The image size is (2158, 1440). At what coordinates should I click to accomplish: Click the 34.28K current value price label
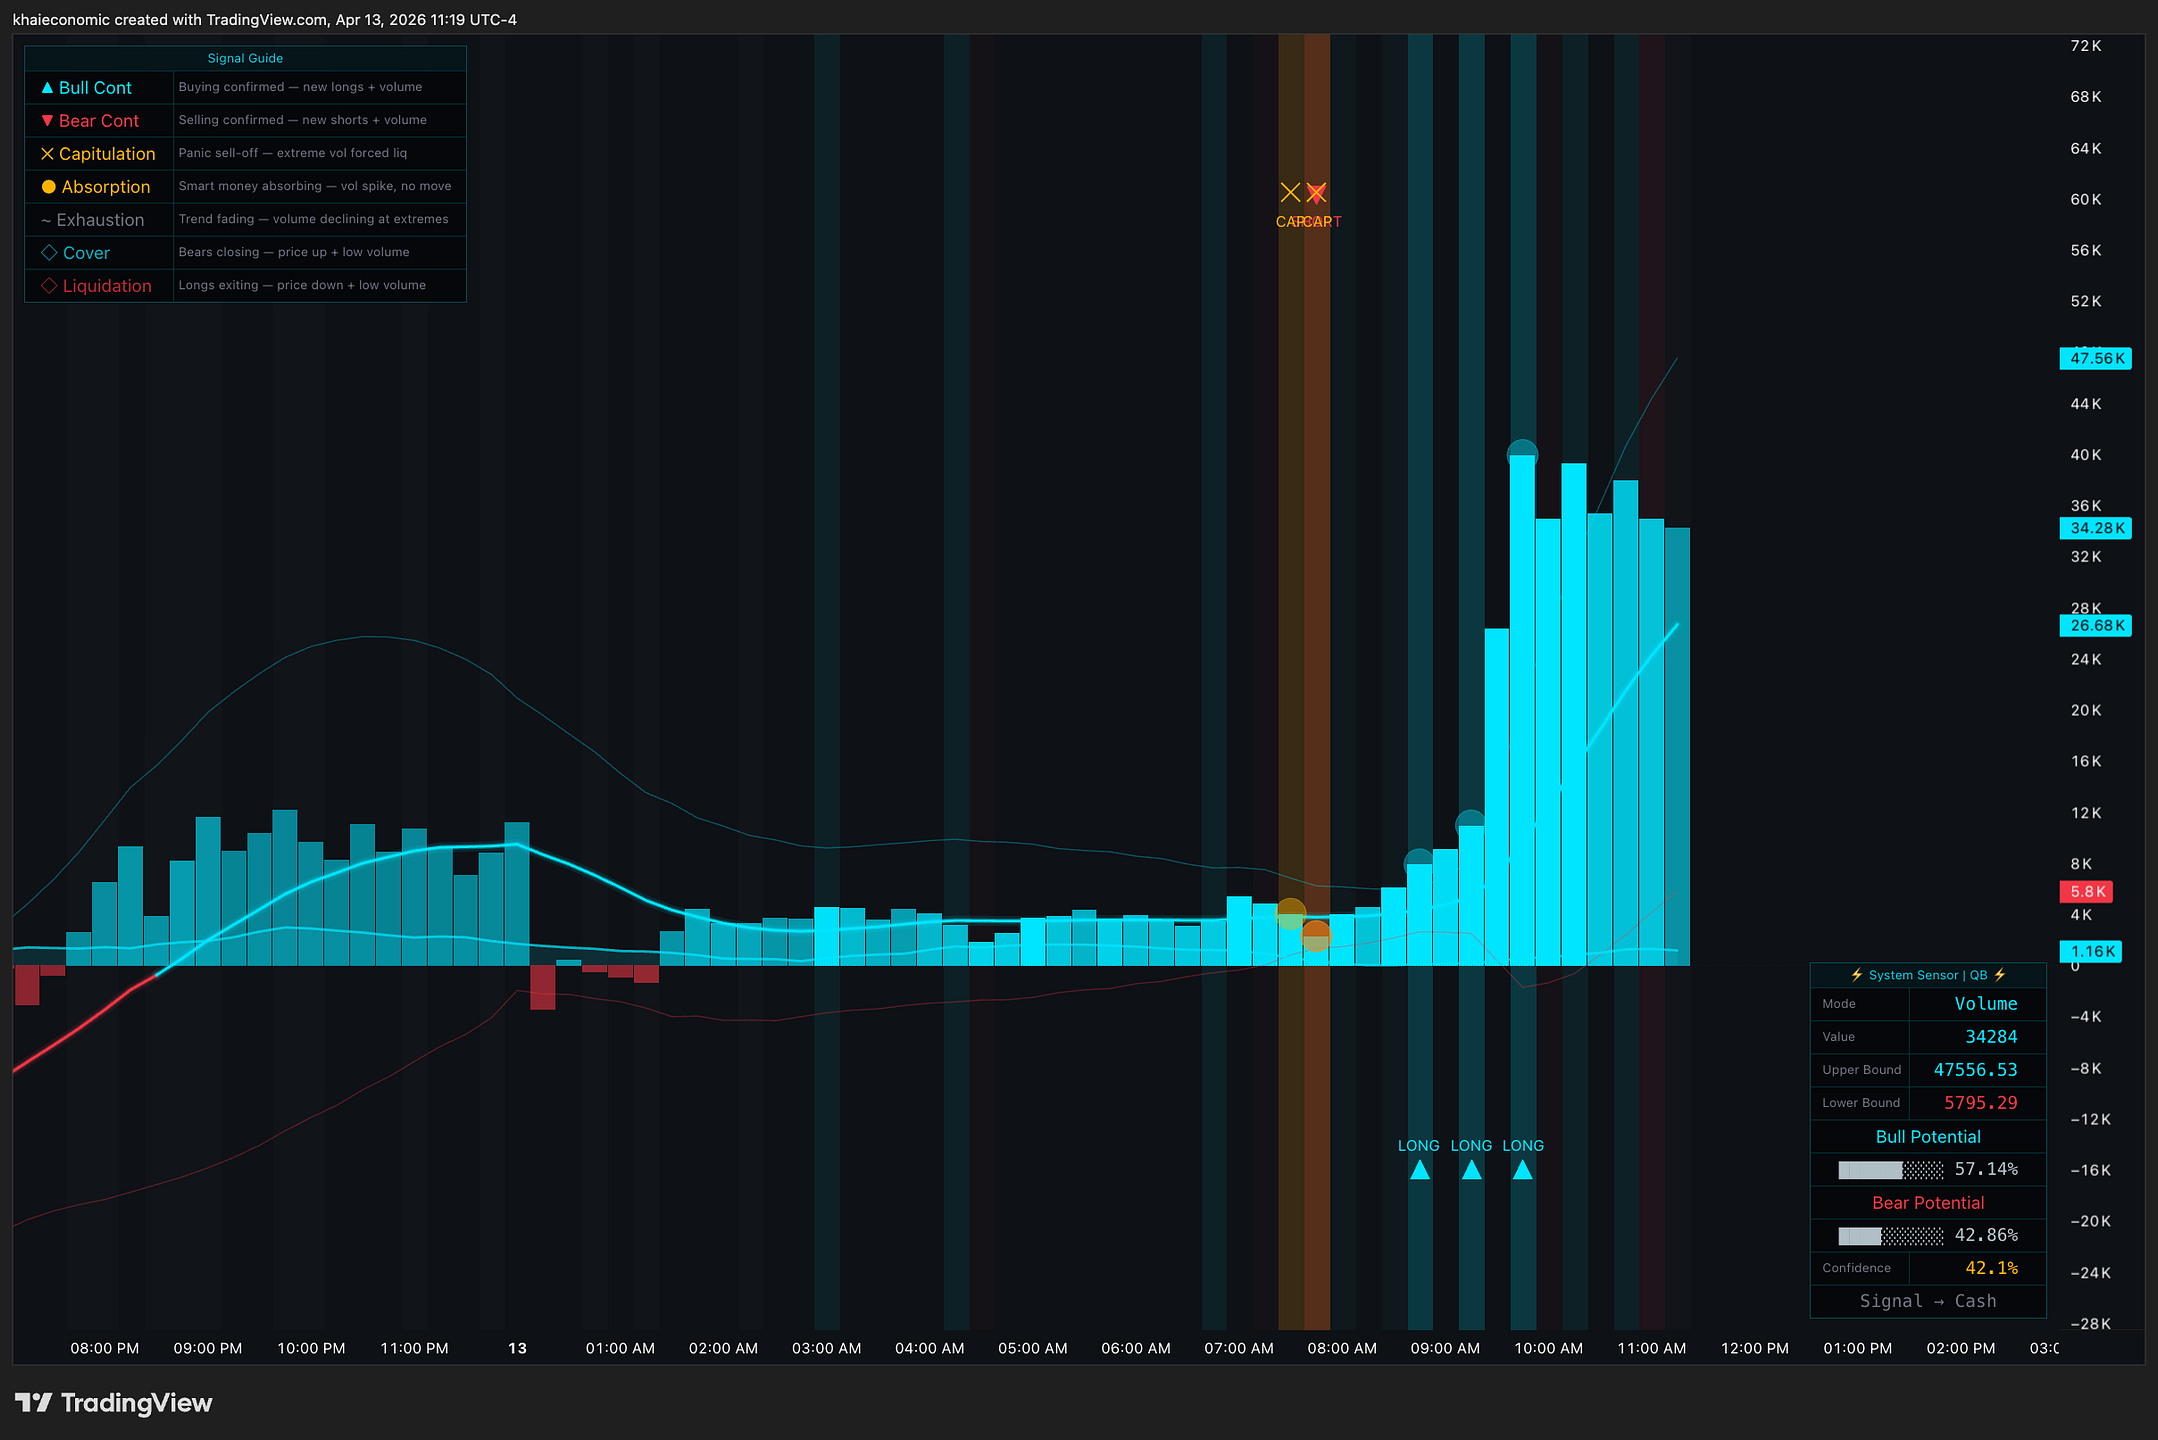pyautogui.click(x=2096, y=528)
